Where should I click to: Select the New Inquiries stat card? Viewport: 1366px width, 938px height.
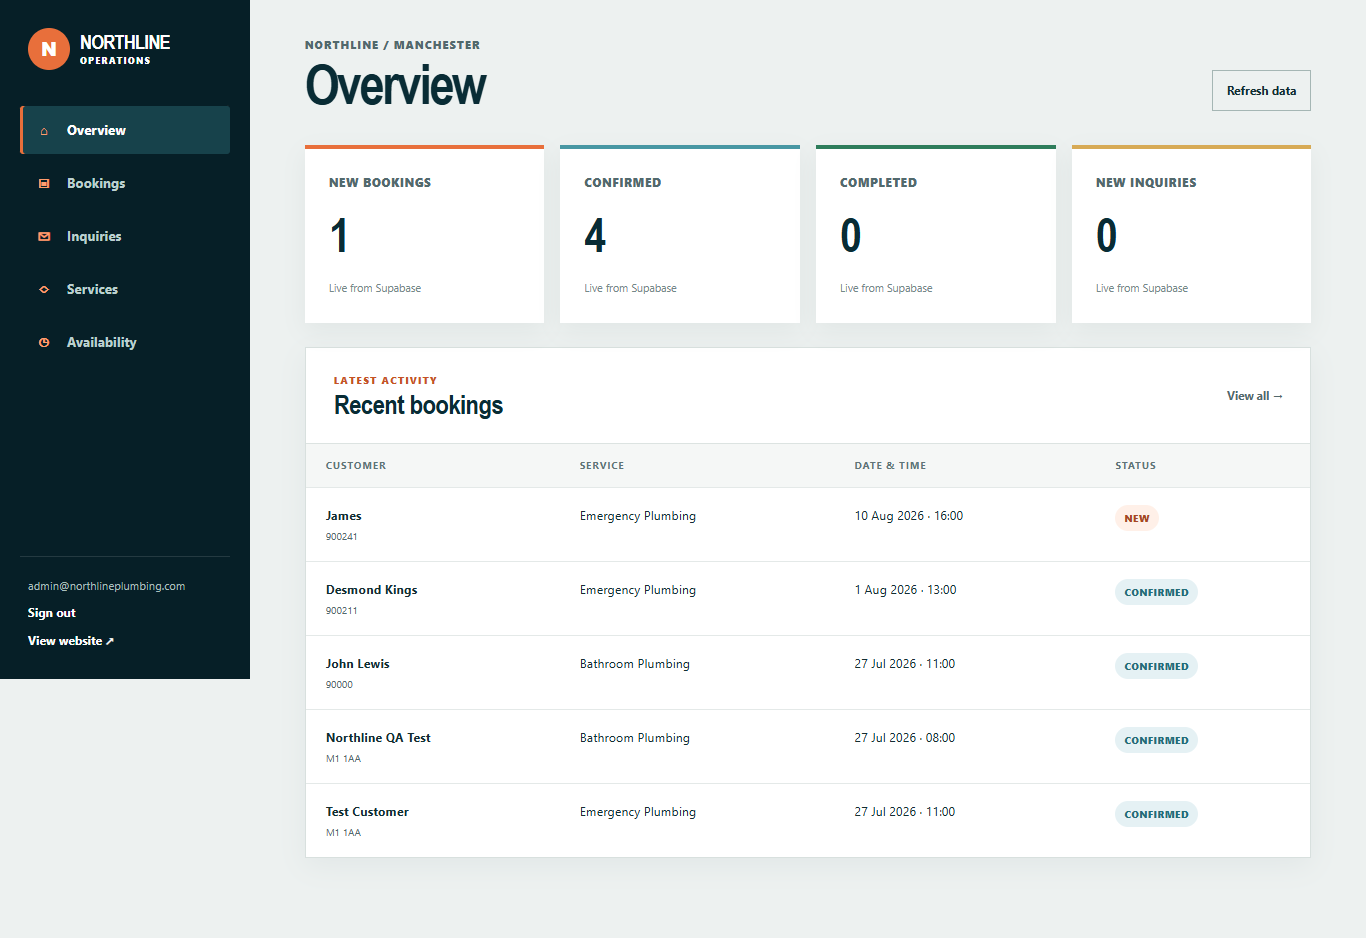[1191, 234]
